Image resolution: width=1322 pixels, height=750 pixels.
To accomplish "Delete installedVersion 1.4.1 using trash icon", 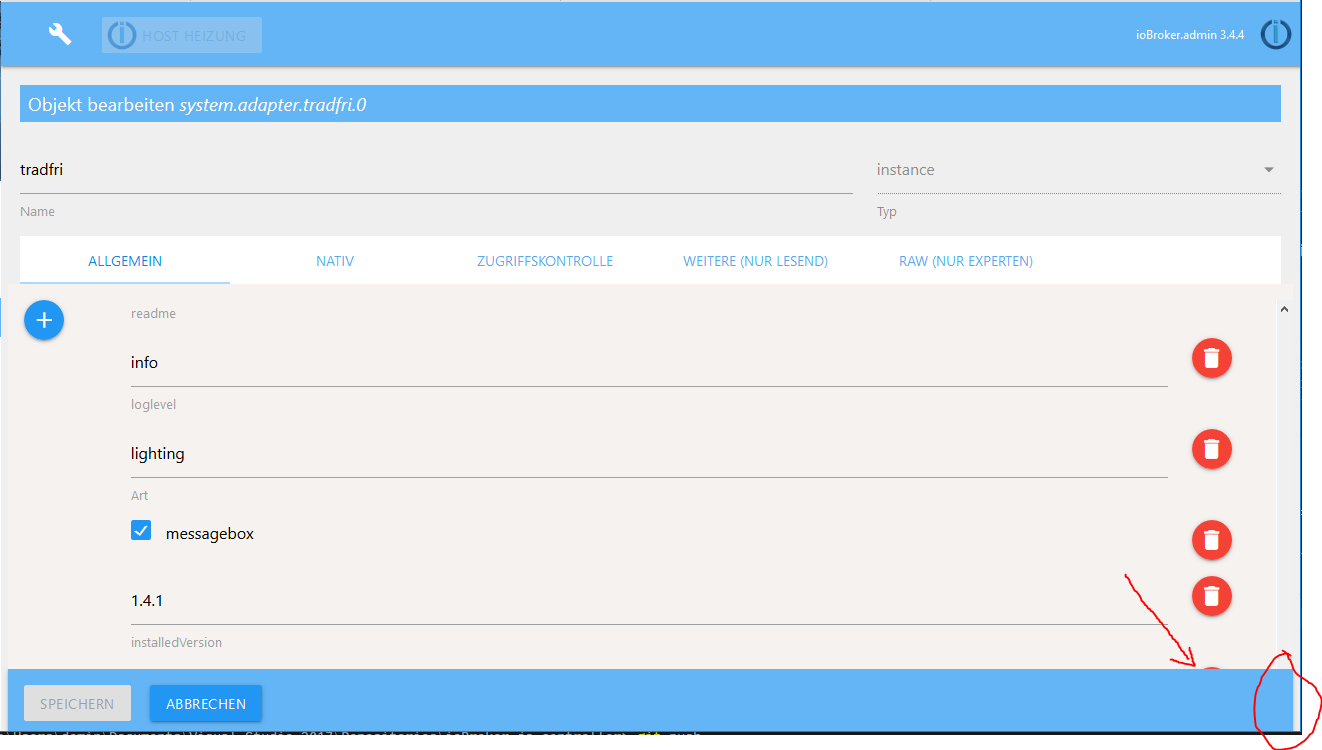I will [x=1211, y=596].
